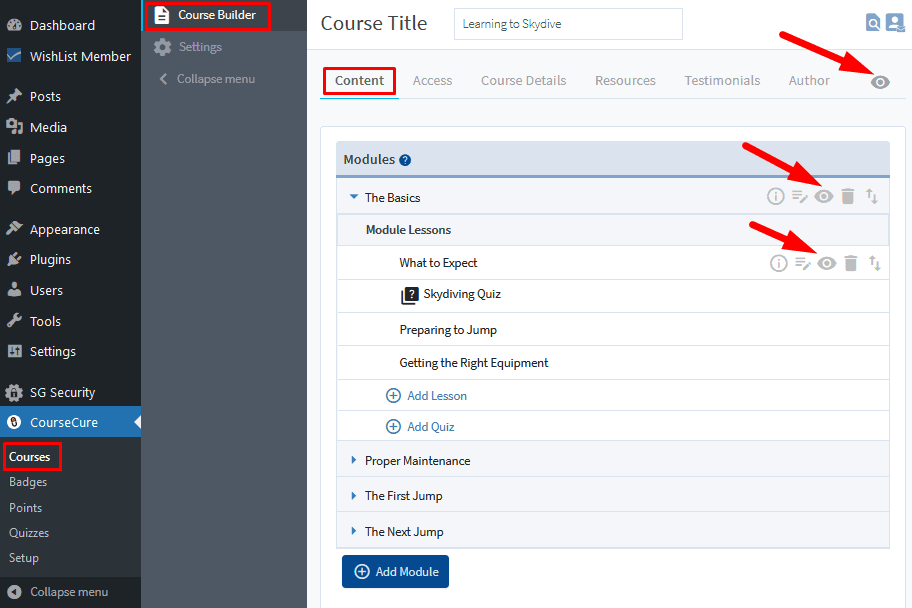Click the WishList Member icon
The image size is (912, 608).
[14, 55]
